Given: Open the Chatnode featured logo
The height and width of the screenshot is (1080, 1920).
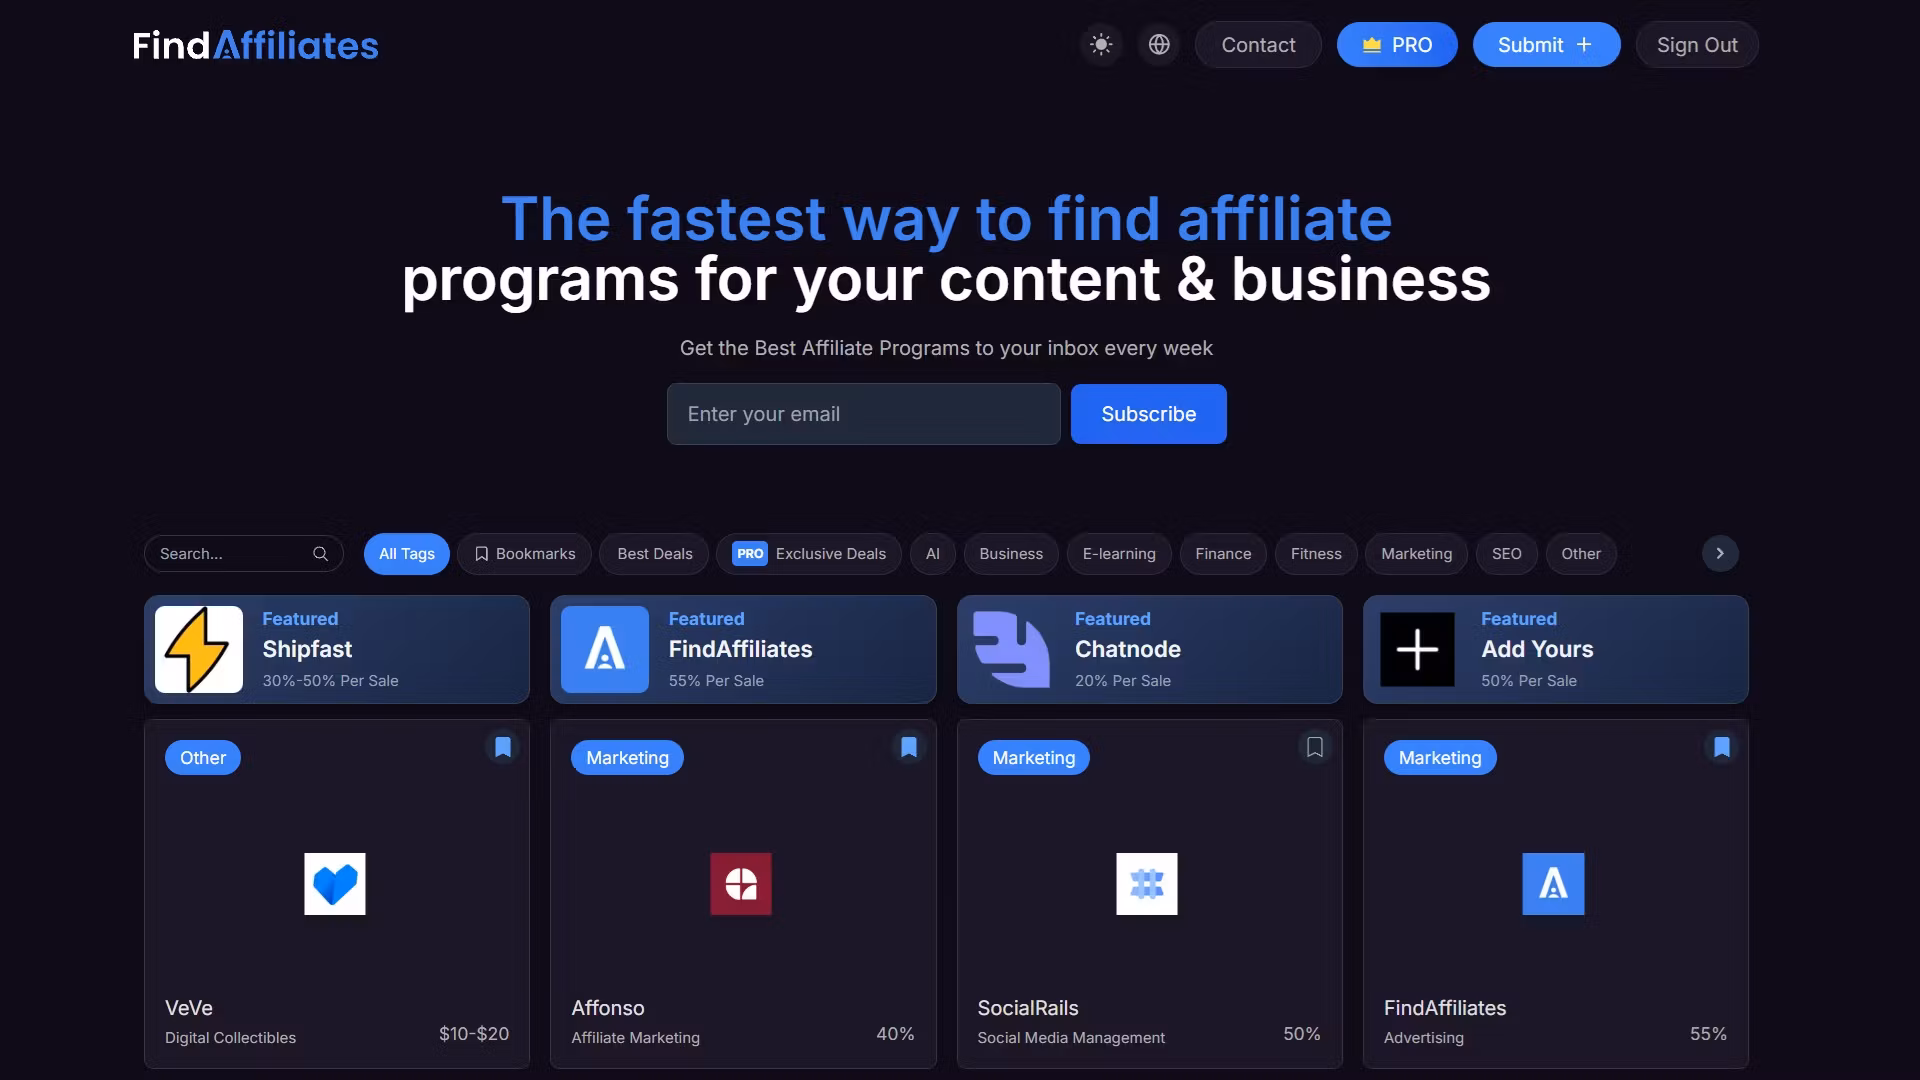Looking at the screenshot, I should pyautogui.click(x=1011, y=650).
